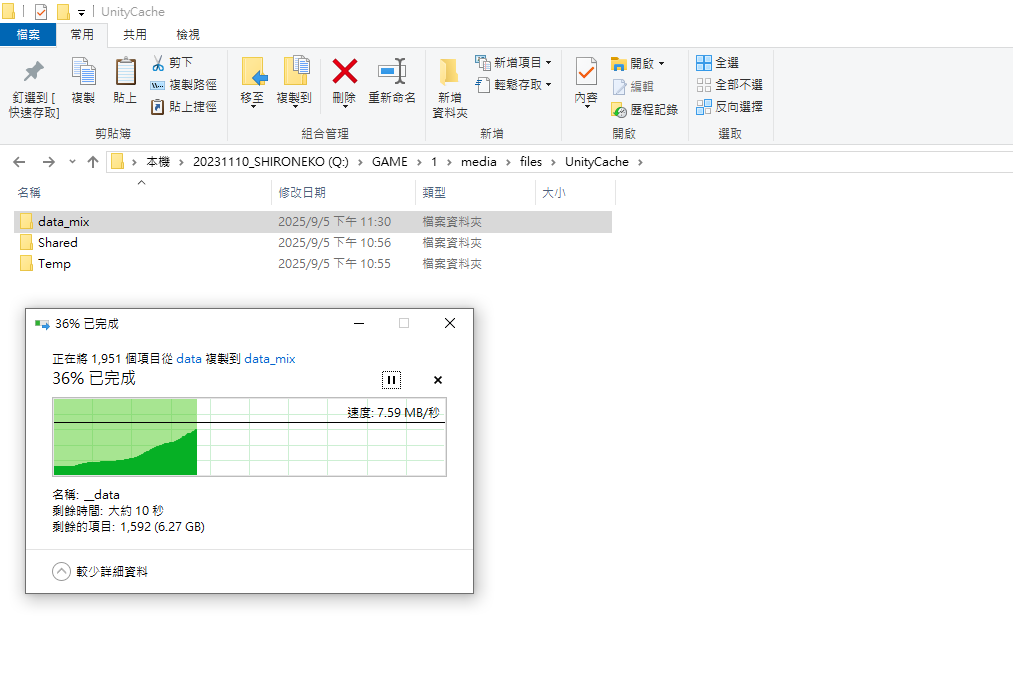Image resolution: width=1013 pixels, height=693 pixels.
Task: Switch to the 常用 ribbon tab
Action: click(x=82, y=34)
